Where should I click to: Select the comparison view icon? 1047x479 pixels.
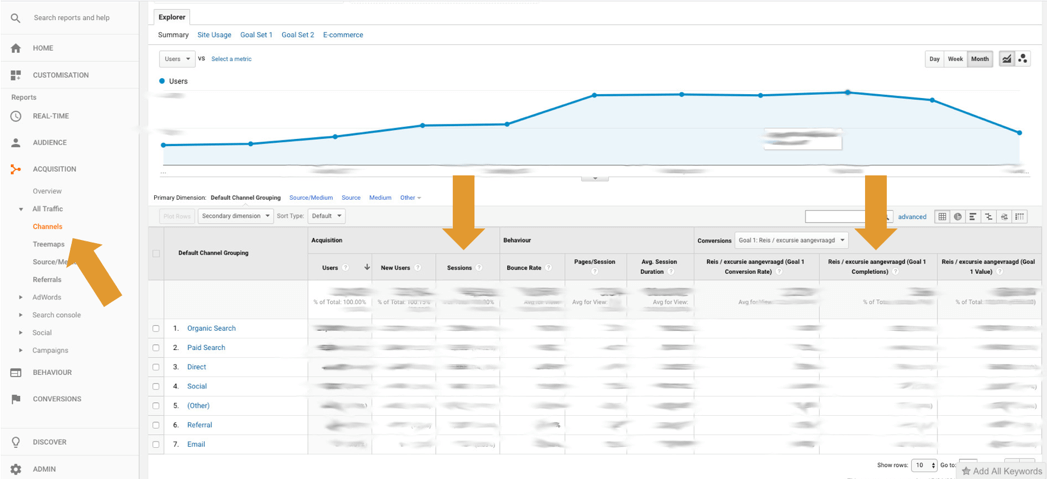pyautogui.click(x=988, y=216)
